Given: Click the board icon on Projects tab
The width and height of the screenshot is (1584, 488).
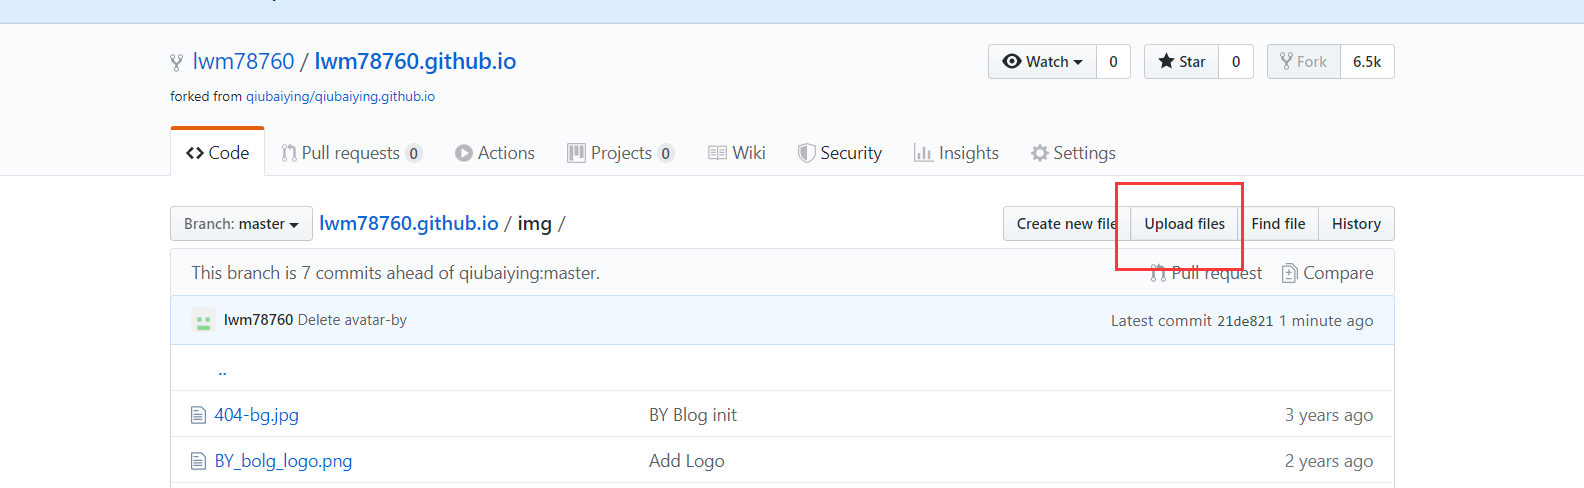Looking at the screenshot, I should [x=576, y=153].
